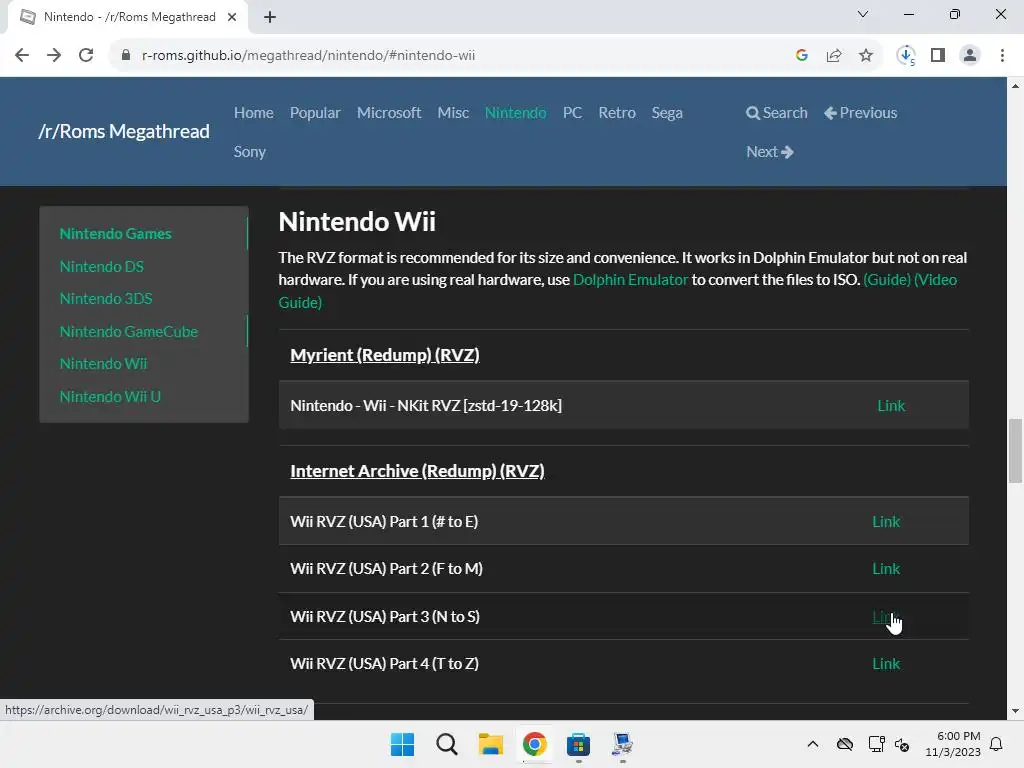Open the tab search chevron
The width and height of the screenshot is (1024, 768).
point(863,14)
